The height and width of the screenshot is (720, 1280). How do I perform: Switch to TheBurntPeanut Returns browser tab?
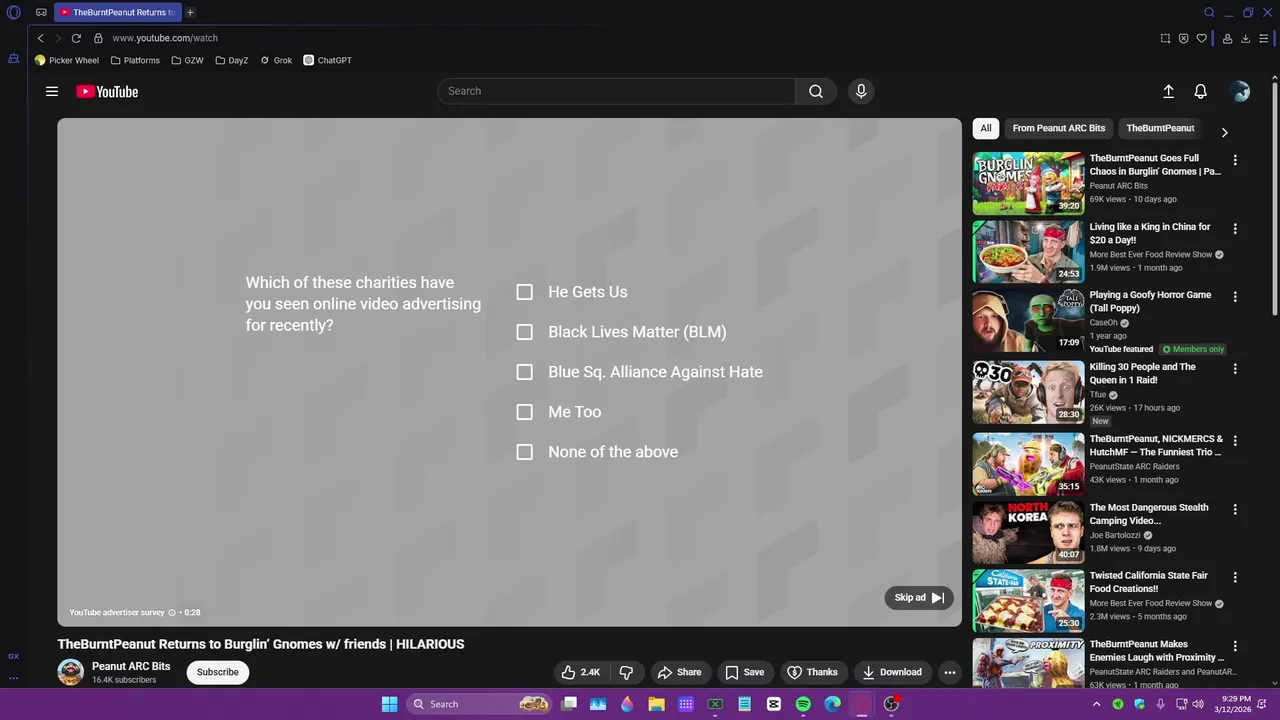point(117,13)
